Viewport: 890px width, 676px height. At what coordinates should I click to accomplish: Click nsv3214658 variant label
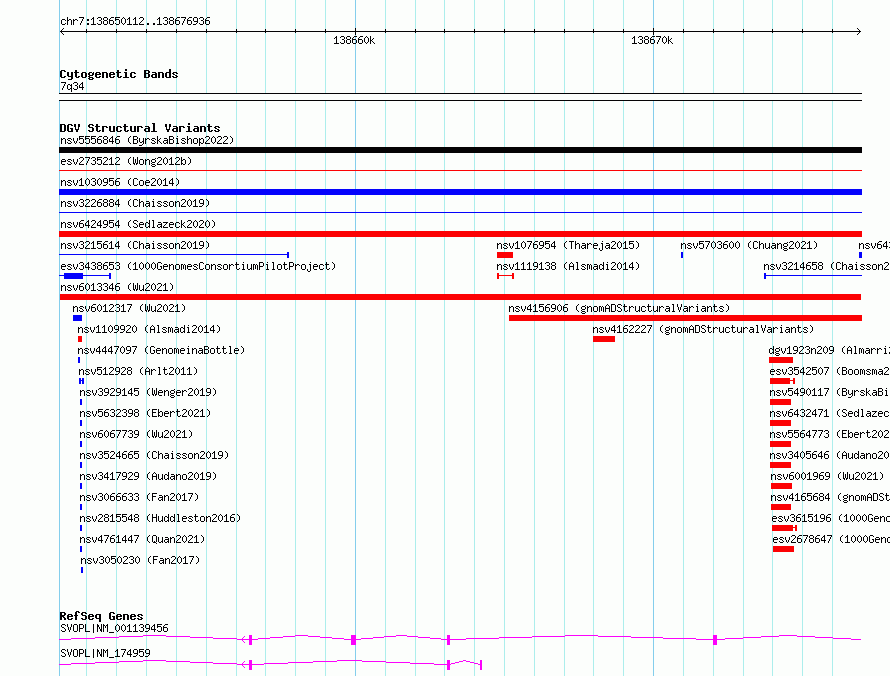point(826,266)
